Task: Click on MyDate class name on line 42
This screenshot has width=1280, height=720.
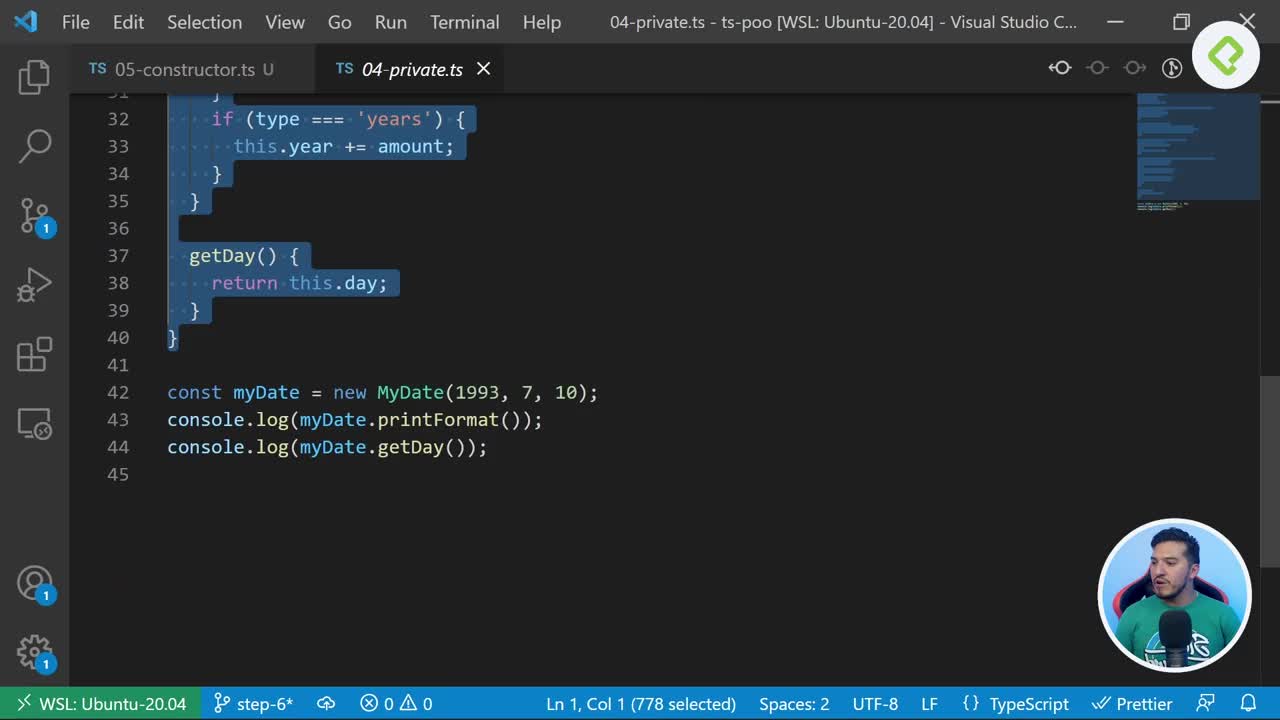Action: 410,392
